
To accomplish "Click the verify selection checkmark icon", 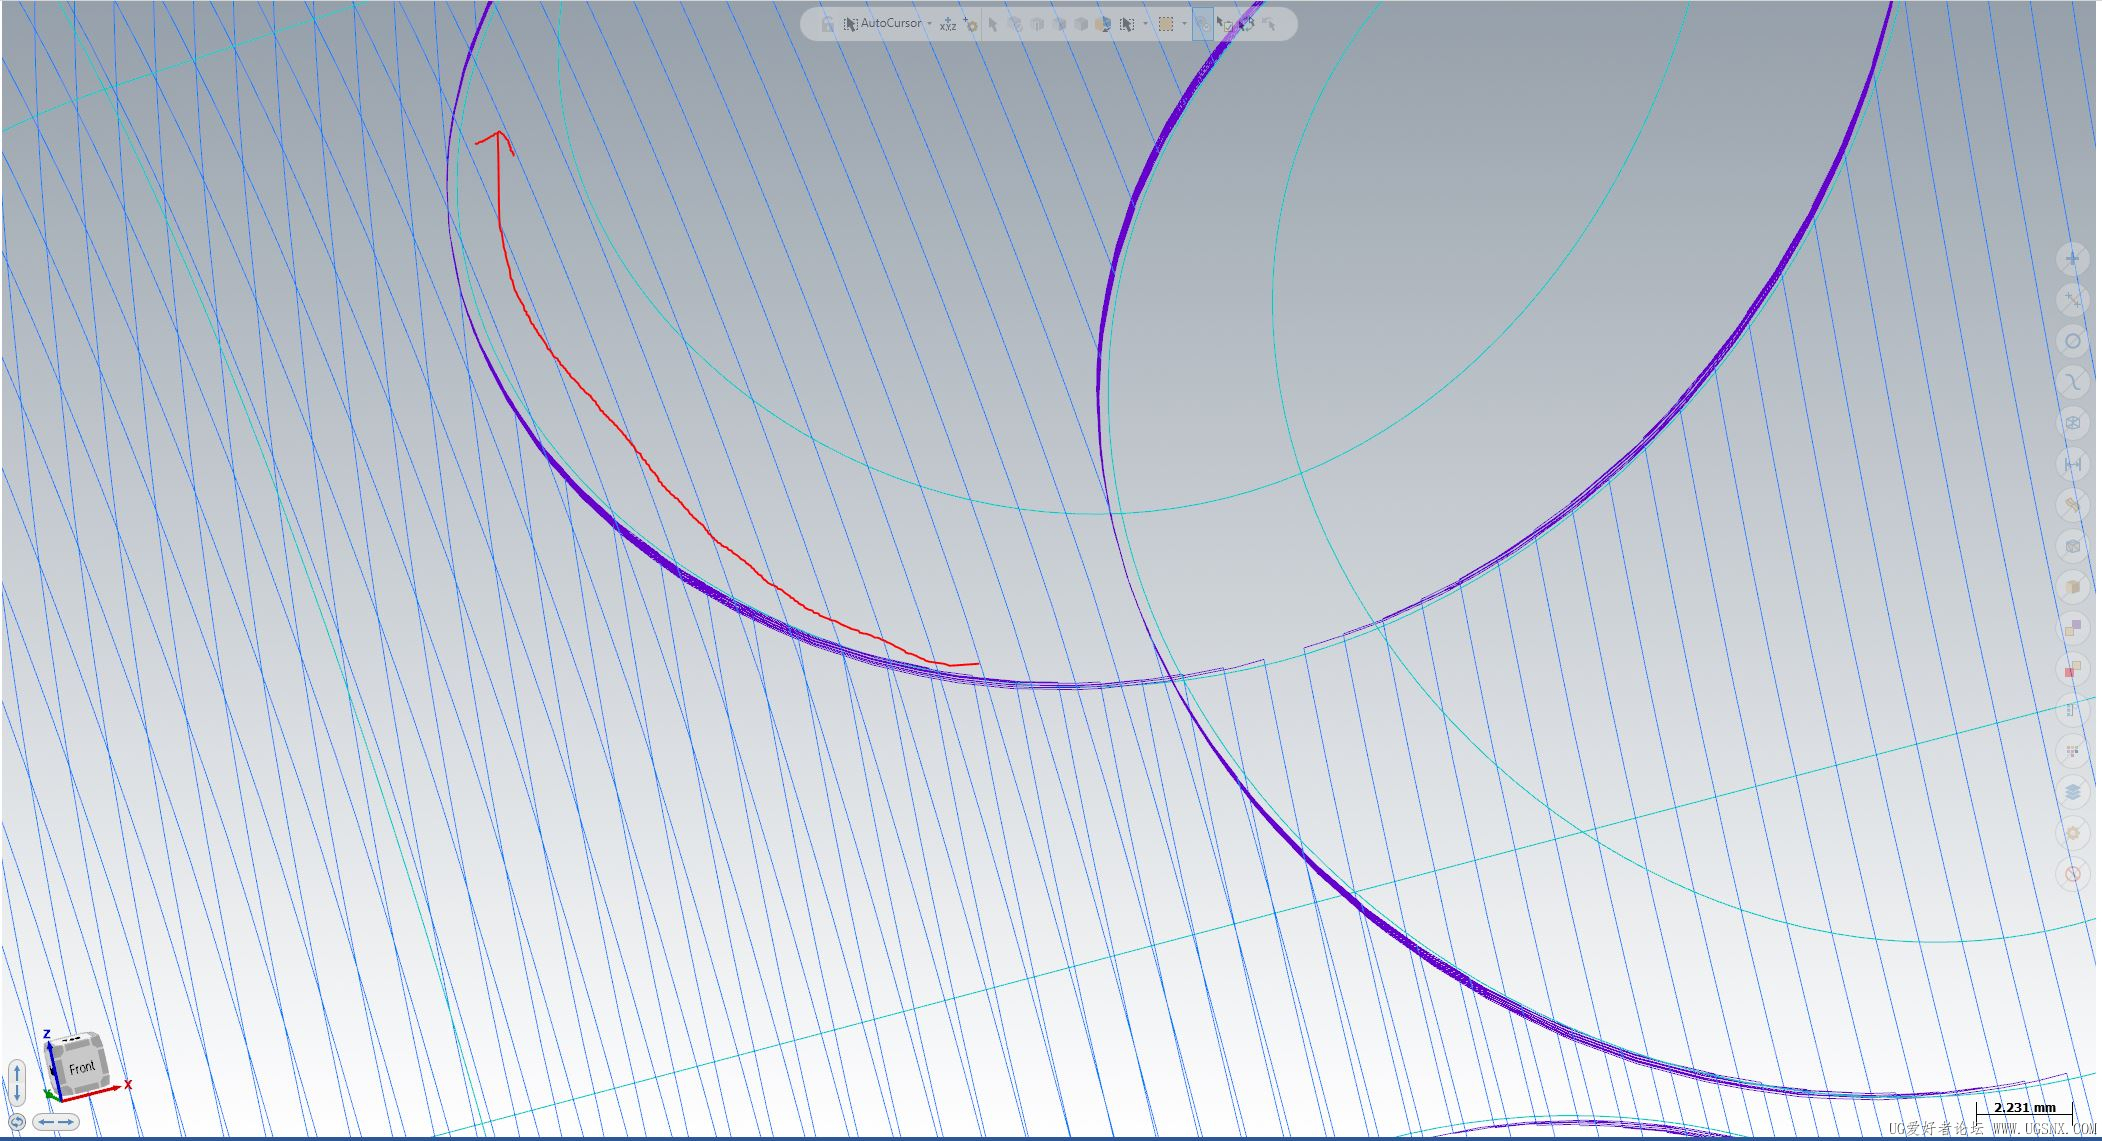I will pos(1225,24).
